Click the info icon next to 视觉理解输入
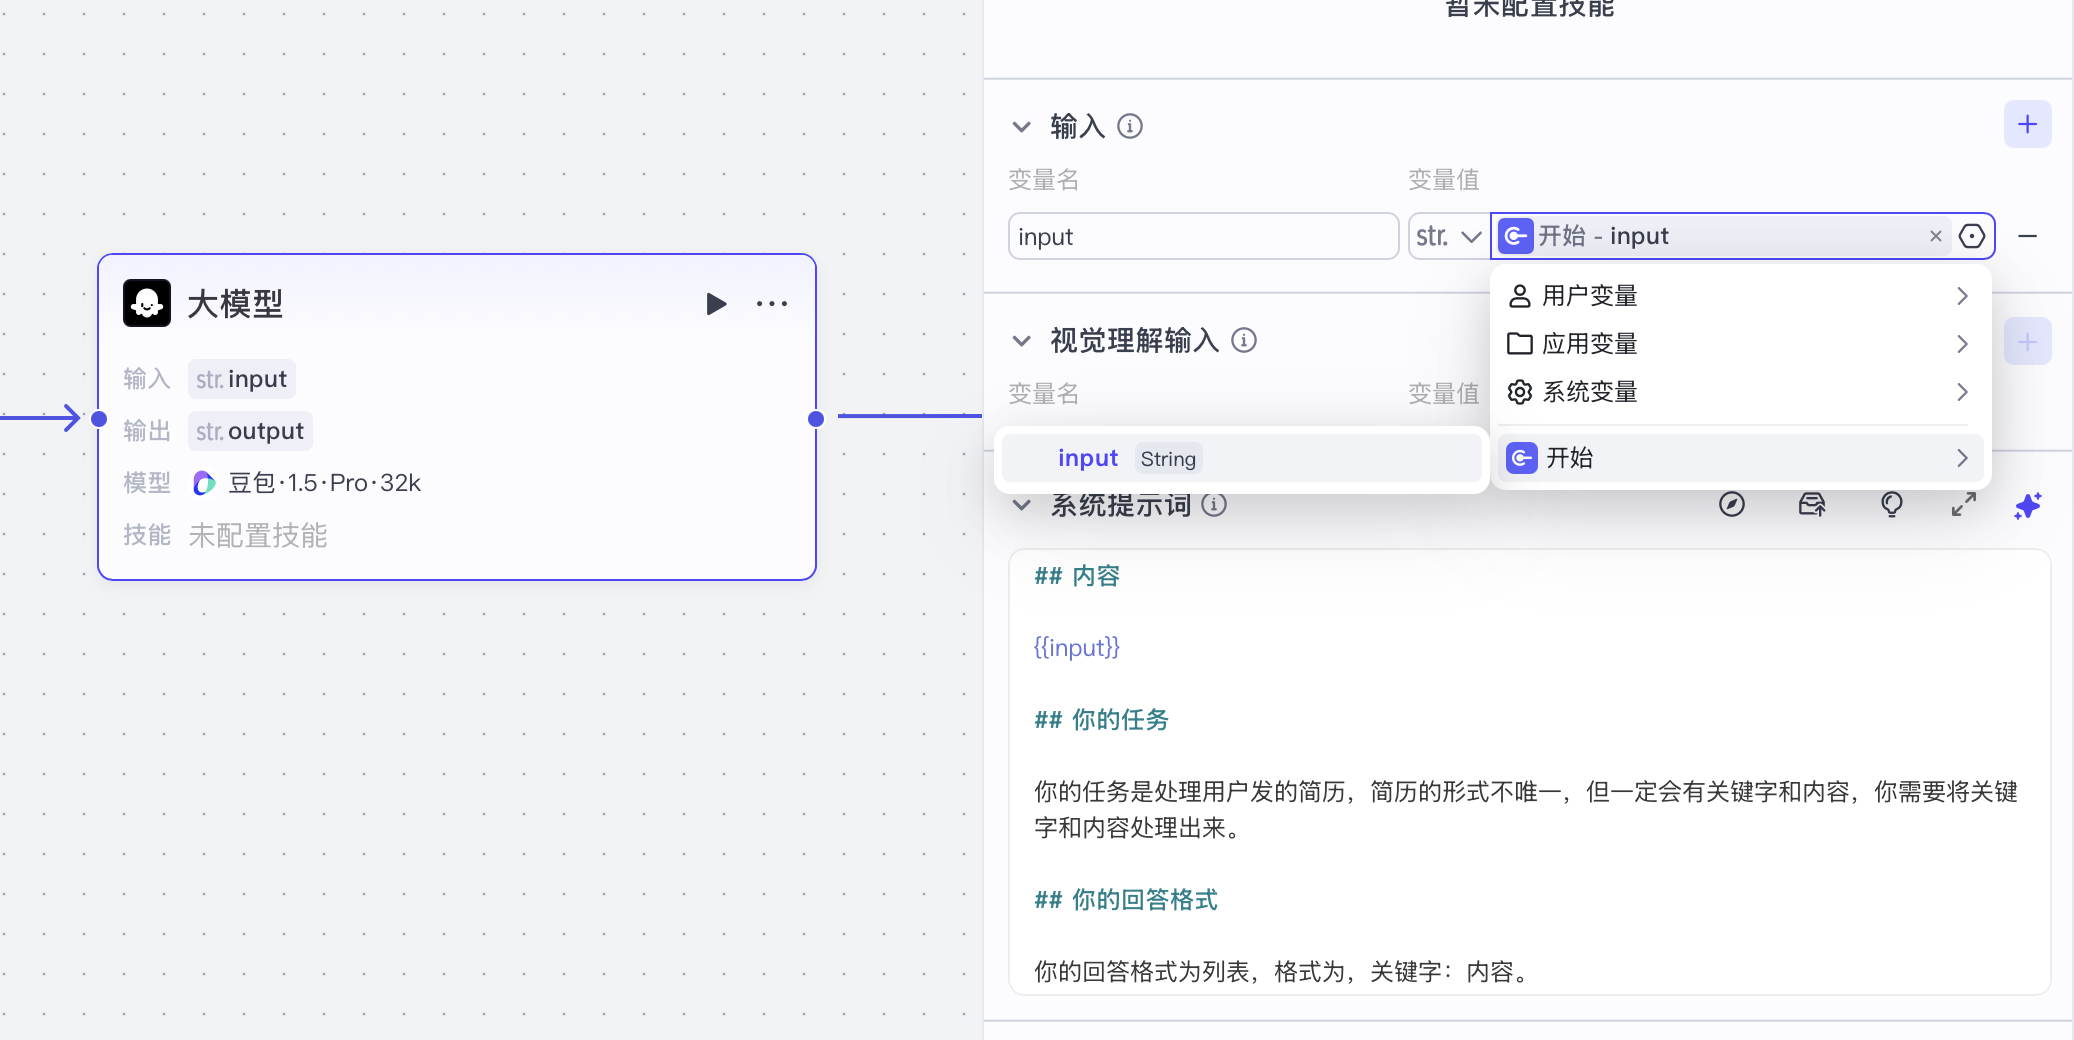The width and height of the screenshot is (2074, 1040). (x=1244, y=341)
